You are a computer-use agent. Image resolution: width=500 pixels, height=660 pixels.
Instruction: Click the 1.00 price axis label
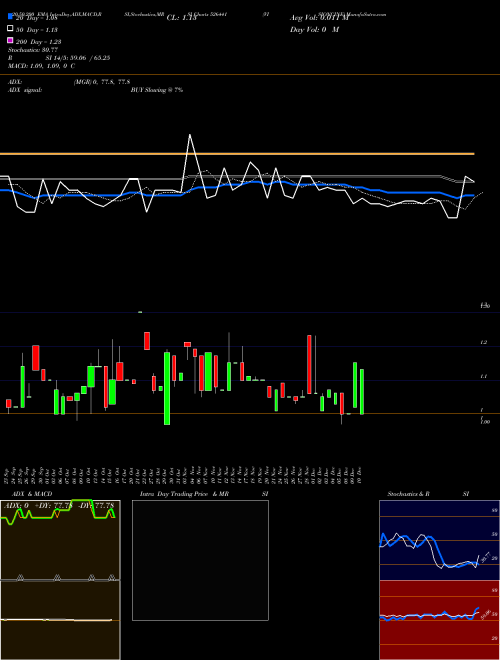(x=485, y=421)
